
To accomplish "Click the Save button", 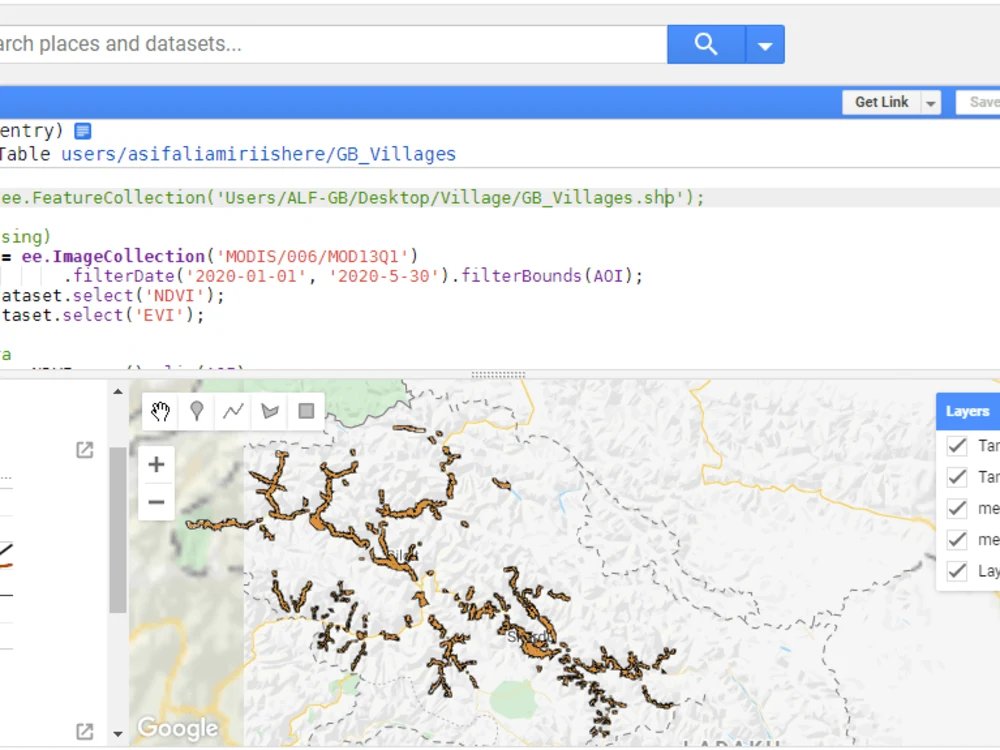I will tap(983, 102).
